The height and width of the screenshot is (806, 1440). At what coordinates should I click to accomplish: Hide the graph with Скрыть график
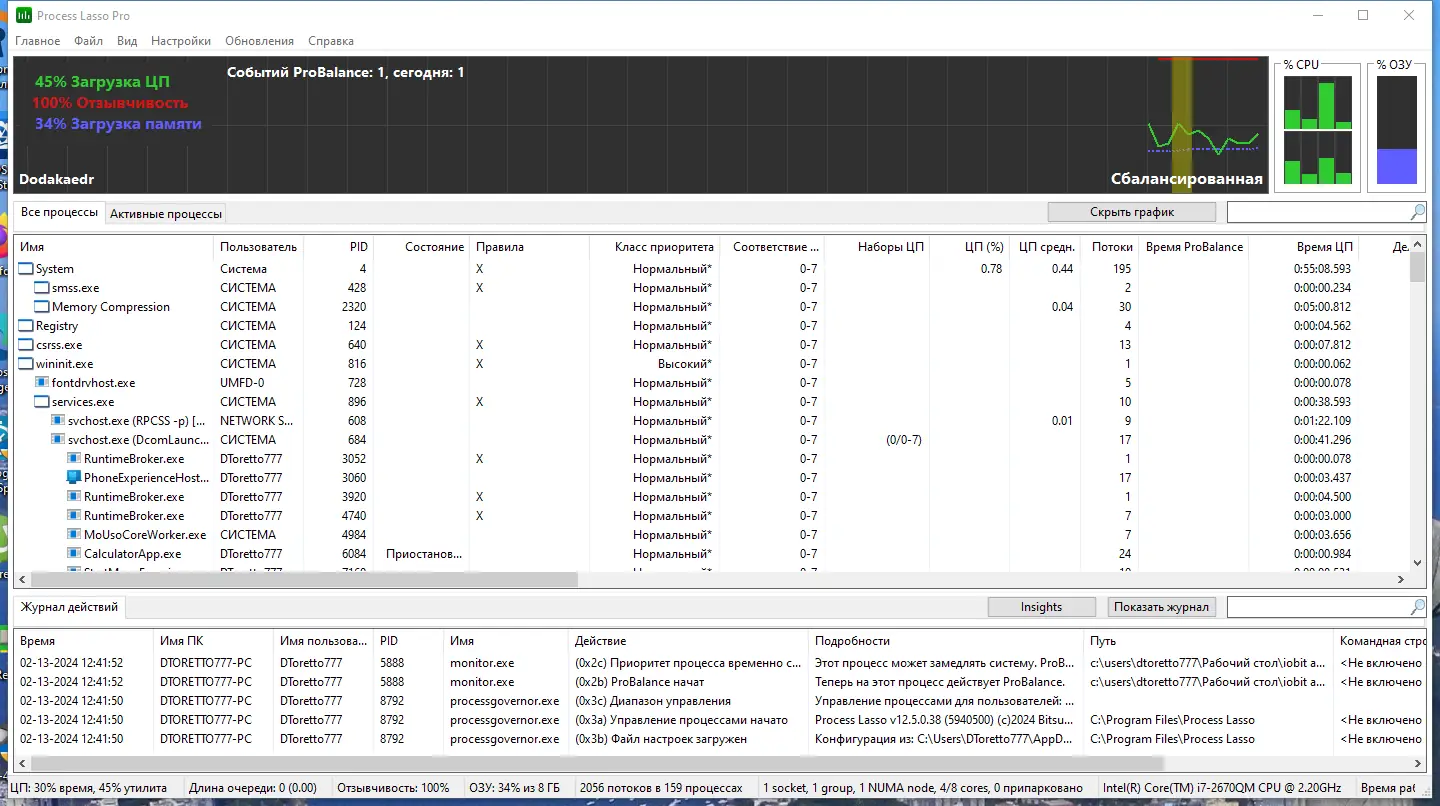[1132, 212]
